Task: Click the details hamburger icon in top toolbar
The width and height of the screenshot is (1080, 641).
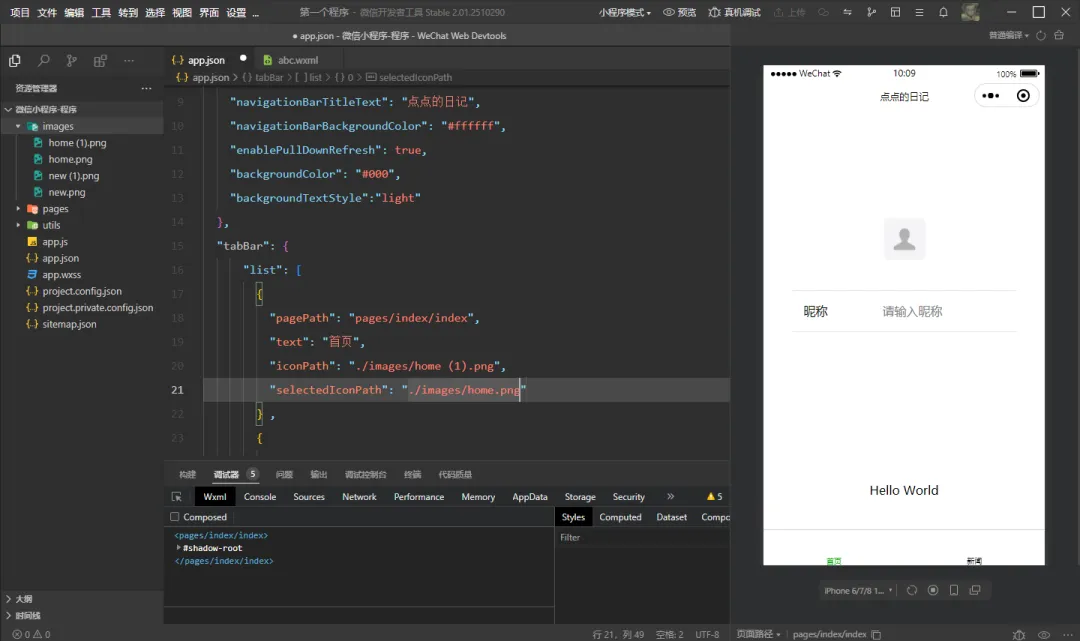Action: (919, 12)
